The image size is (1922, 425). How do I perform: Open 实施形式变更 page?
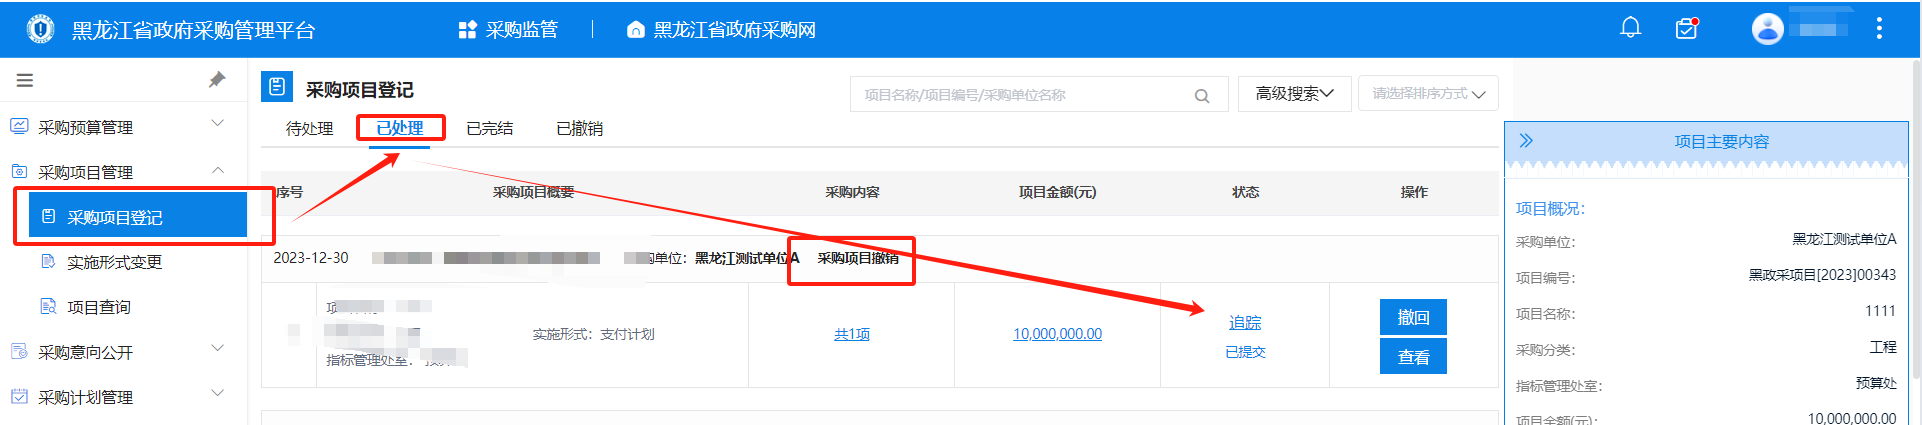click(x=114, y=262)
